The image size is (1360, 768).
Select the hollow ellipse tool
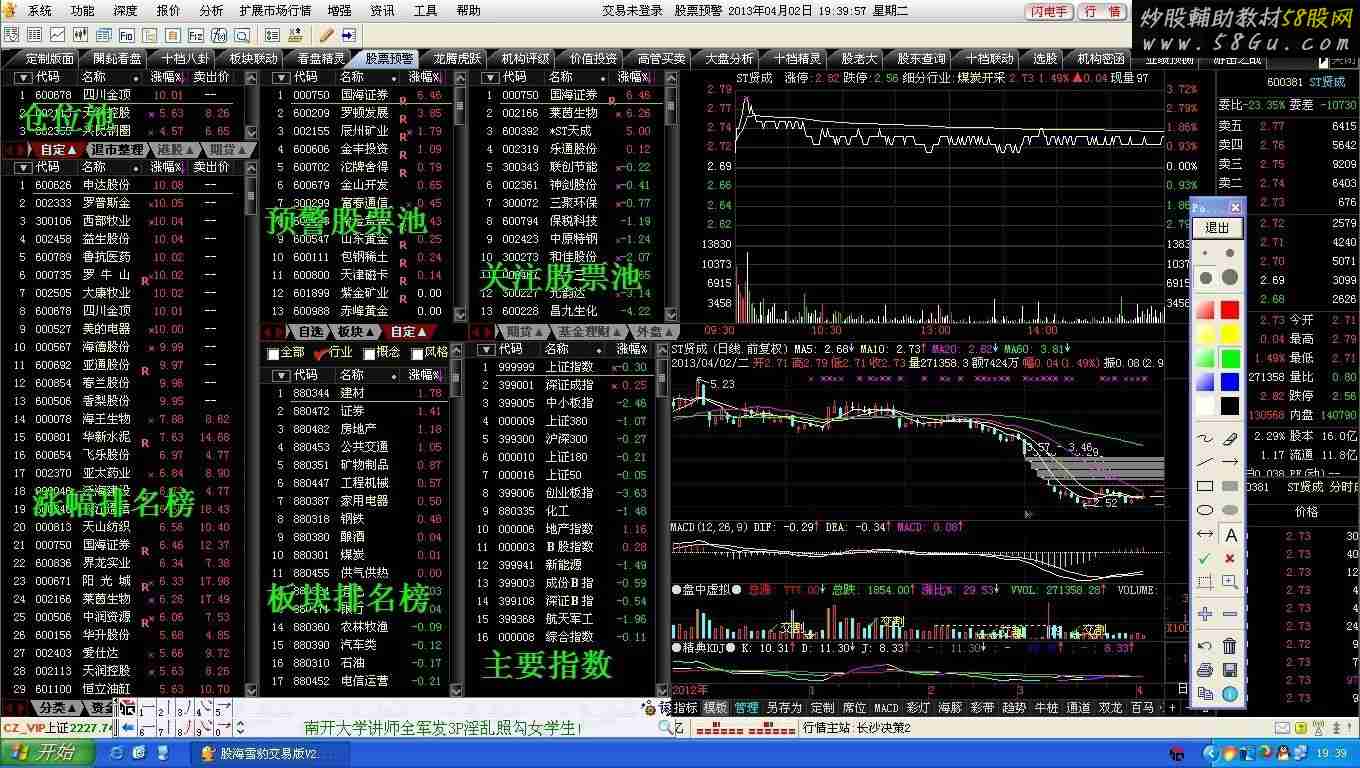tap(1205, 510)
